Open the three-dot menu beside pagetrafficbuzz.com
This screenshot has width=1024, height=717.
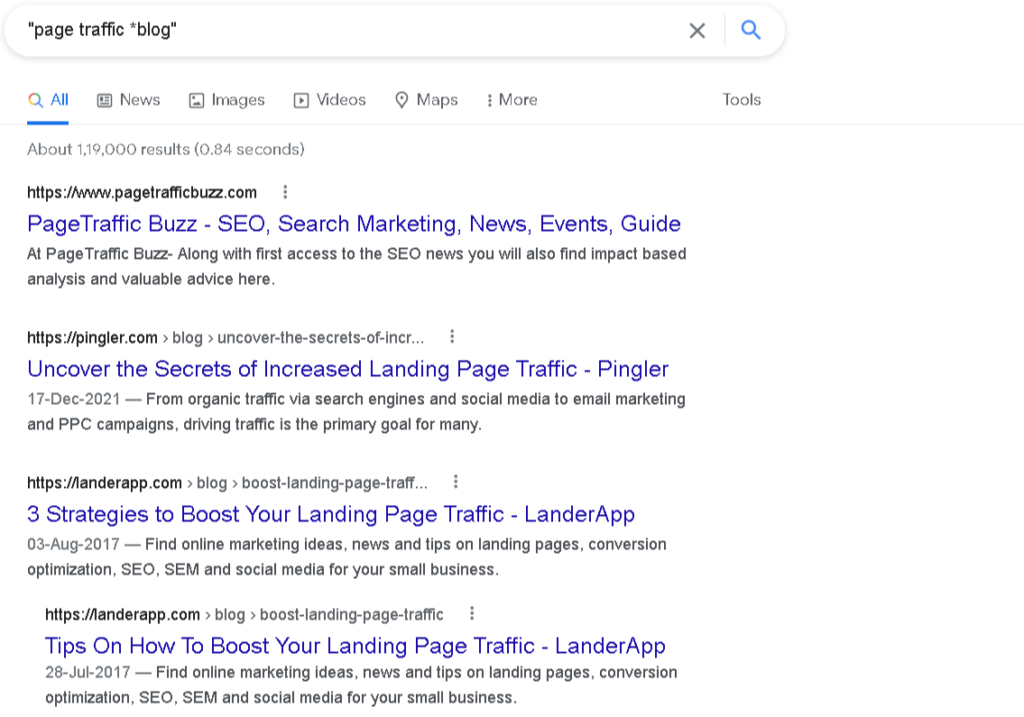click(286, 192)
